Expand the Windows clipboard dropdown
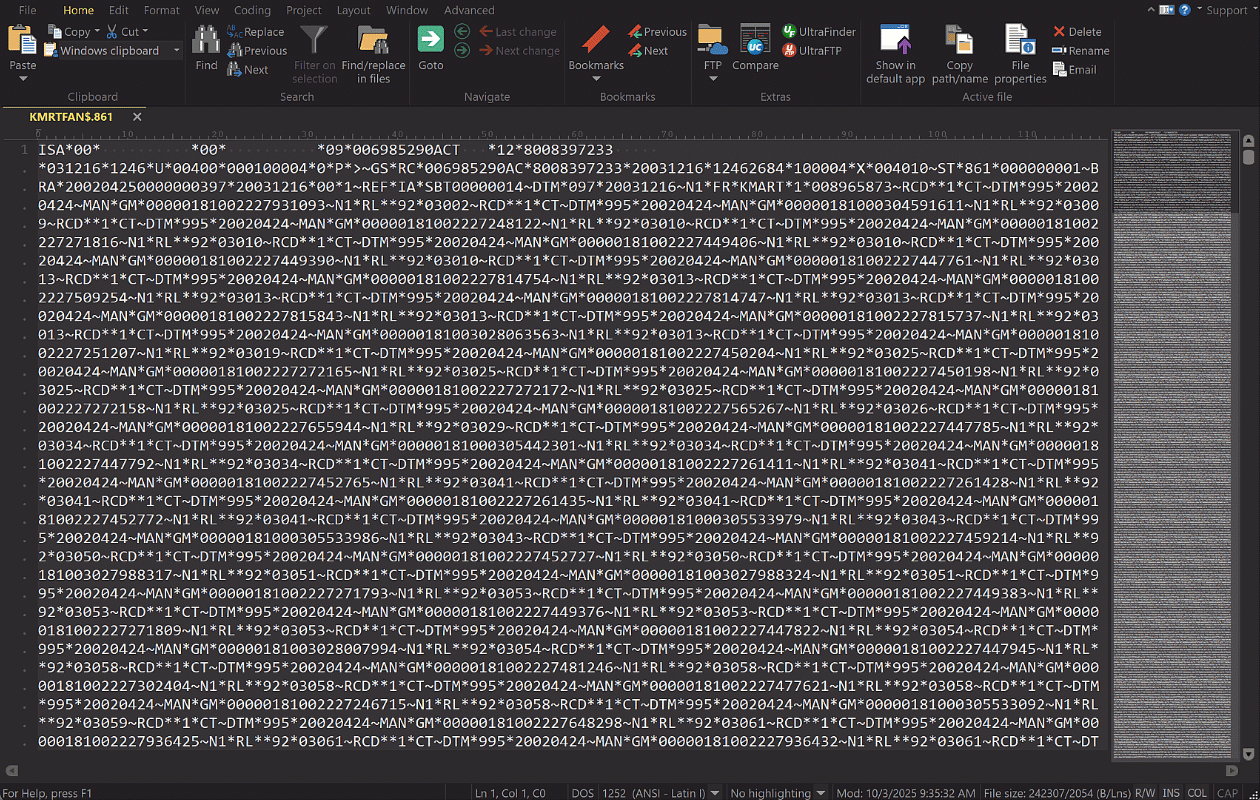 coord(177,51)
